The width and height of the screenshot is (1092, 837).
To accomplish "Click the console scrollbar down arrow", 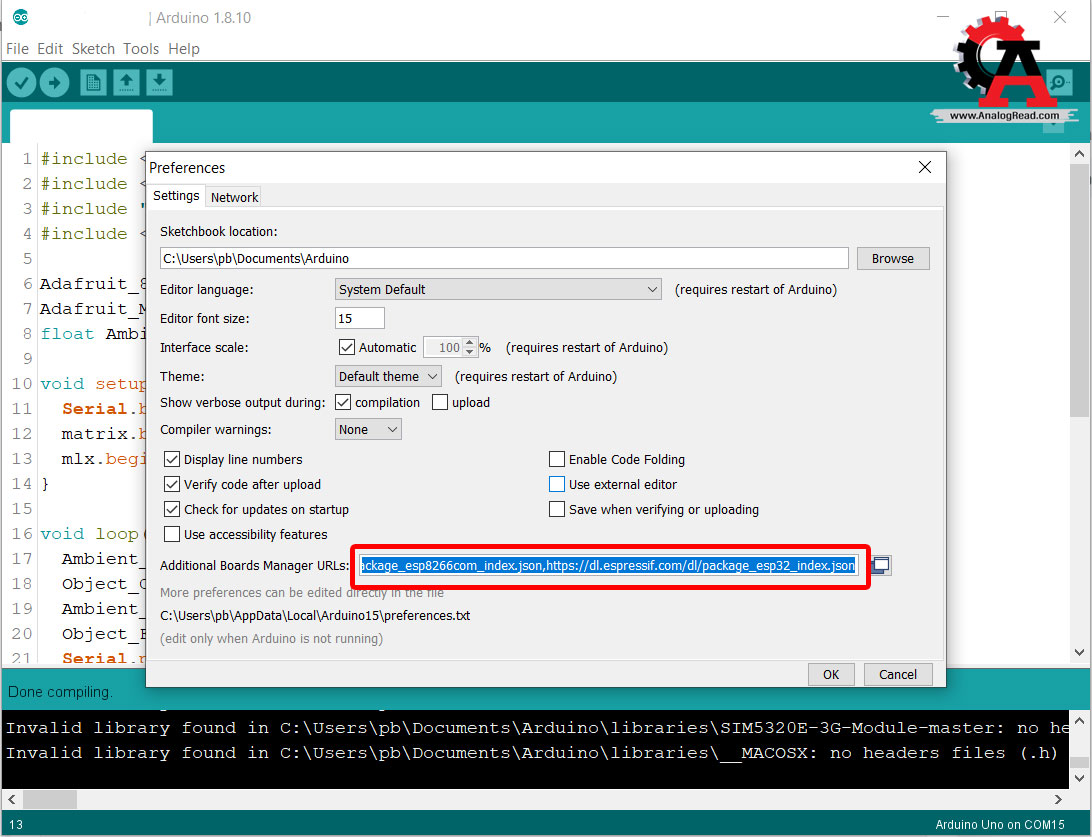I will pos(1079,778).
